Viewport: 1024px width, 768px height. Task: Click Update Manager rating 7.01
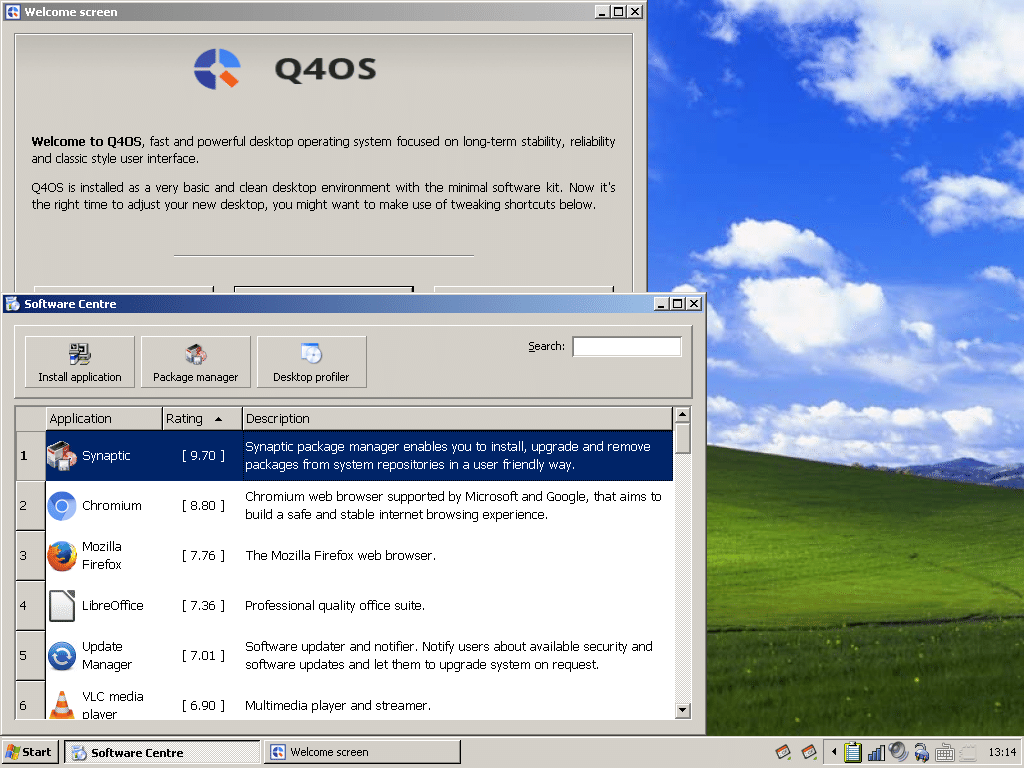(x=203, y=656)
